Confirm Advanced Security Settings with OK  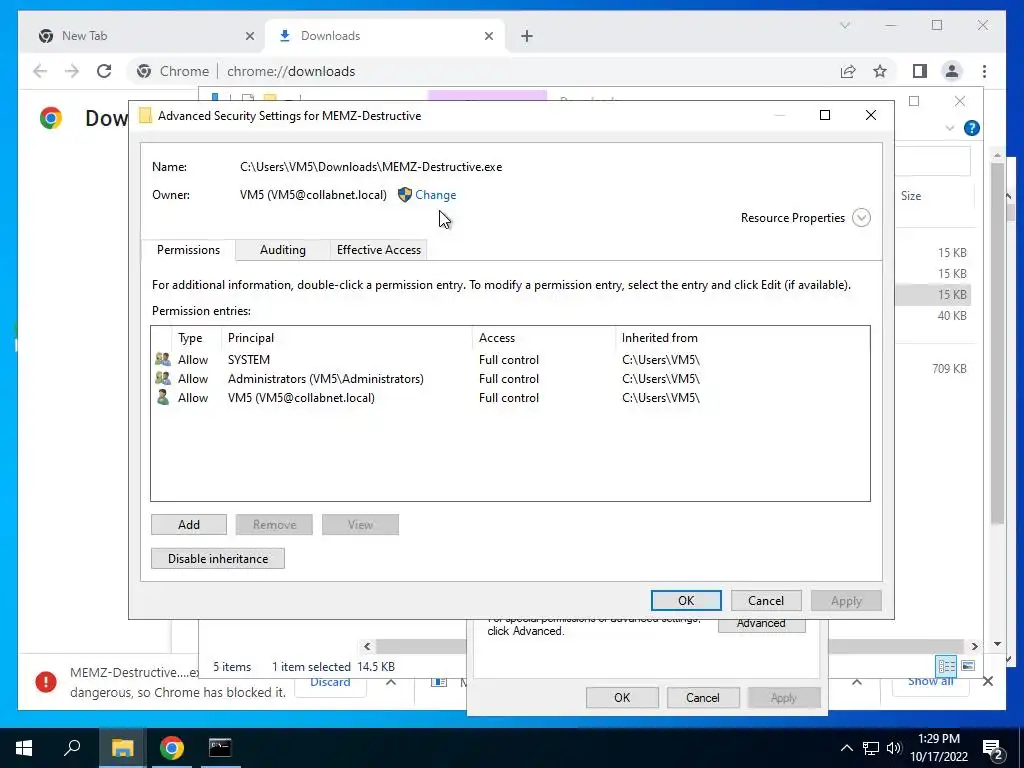coord(686,600)
